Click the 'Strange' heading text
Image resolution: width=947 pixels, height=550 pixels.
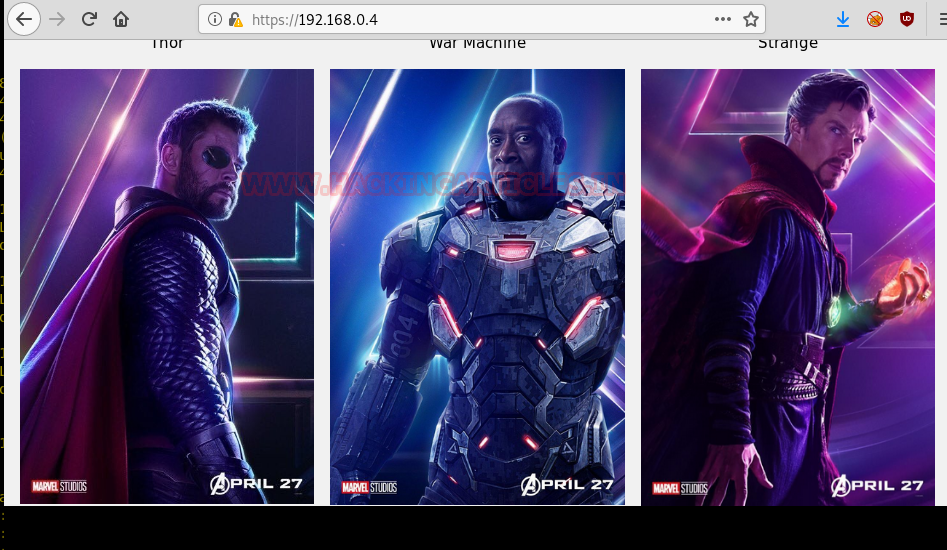pyautogui.click(x=788, y=43)
